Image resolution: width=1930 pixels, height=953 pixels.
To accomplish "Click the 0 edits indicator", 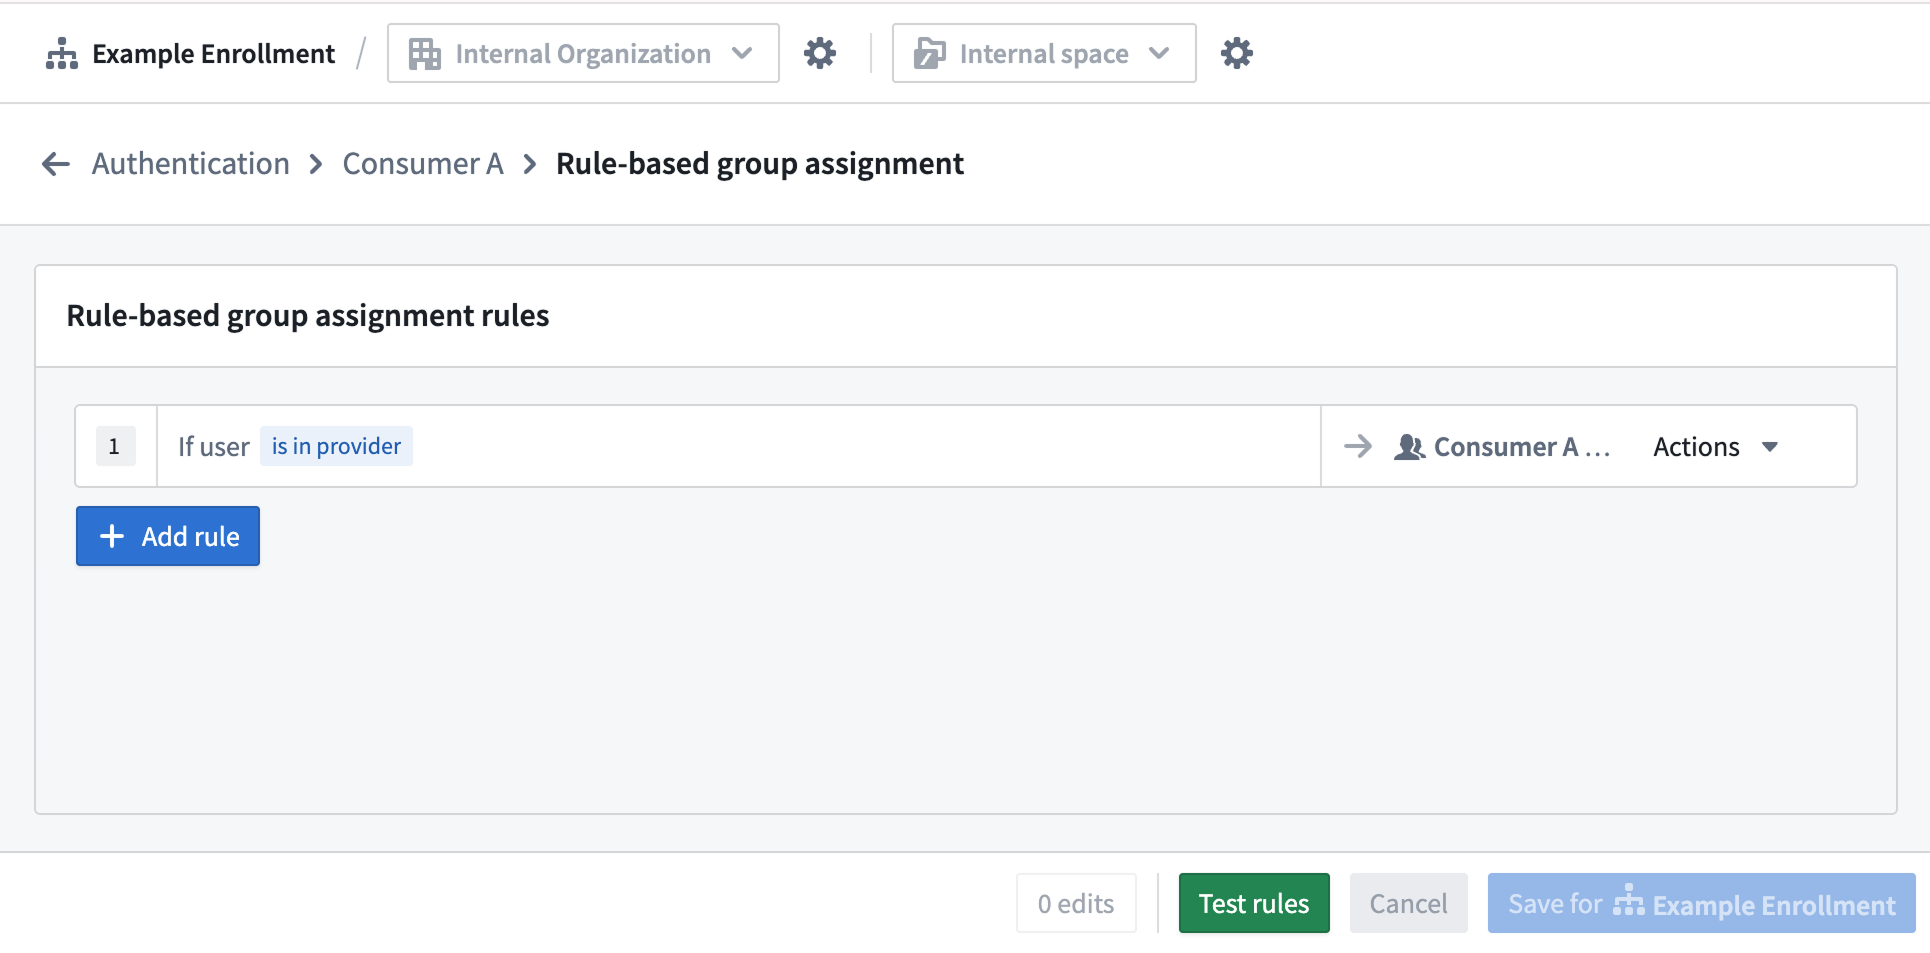I will coord(1075,904).
